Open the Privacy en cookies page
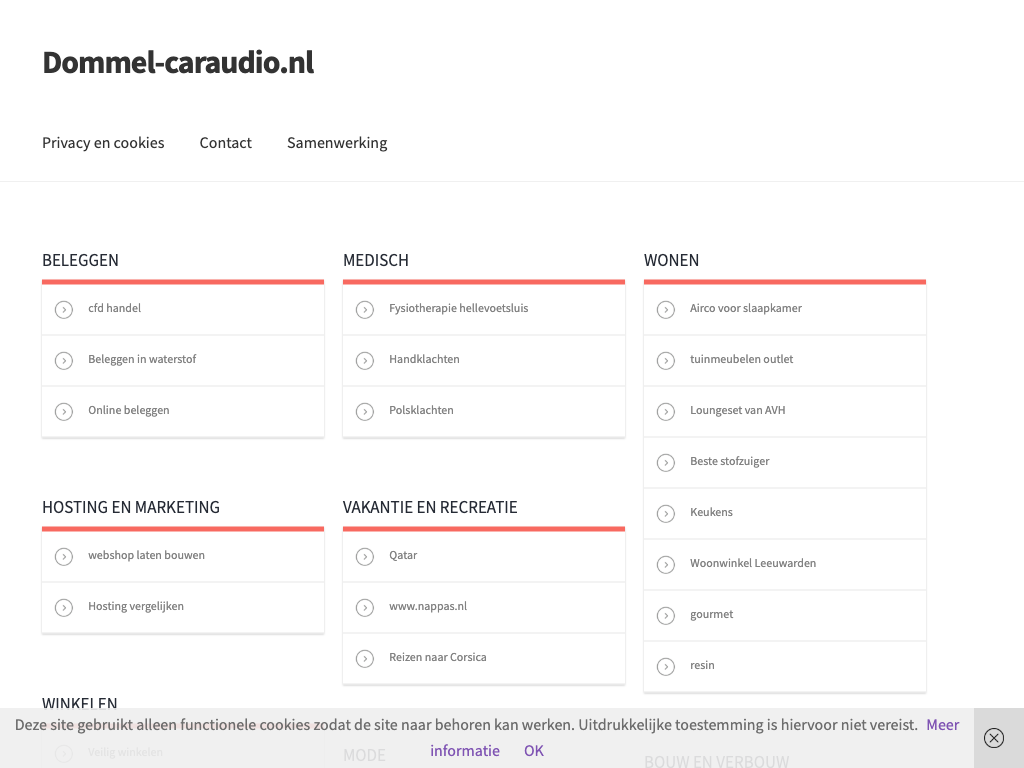Screen dimensions: 1024x768 [103, 143]
